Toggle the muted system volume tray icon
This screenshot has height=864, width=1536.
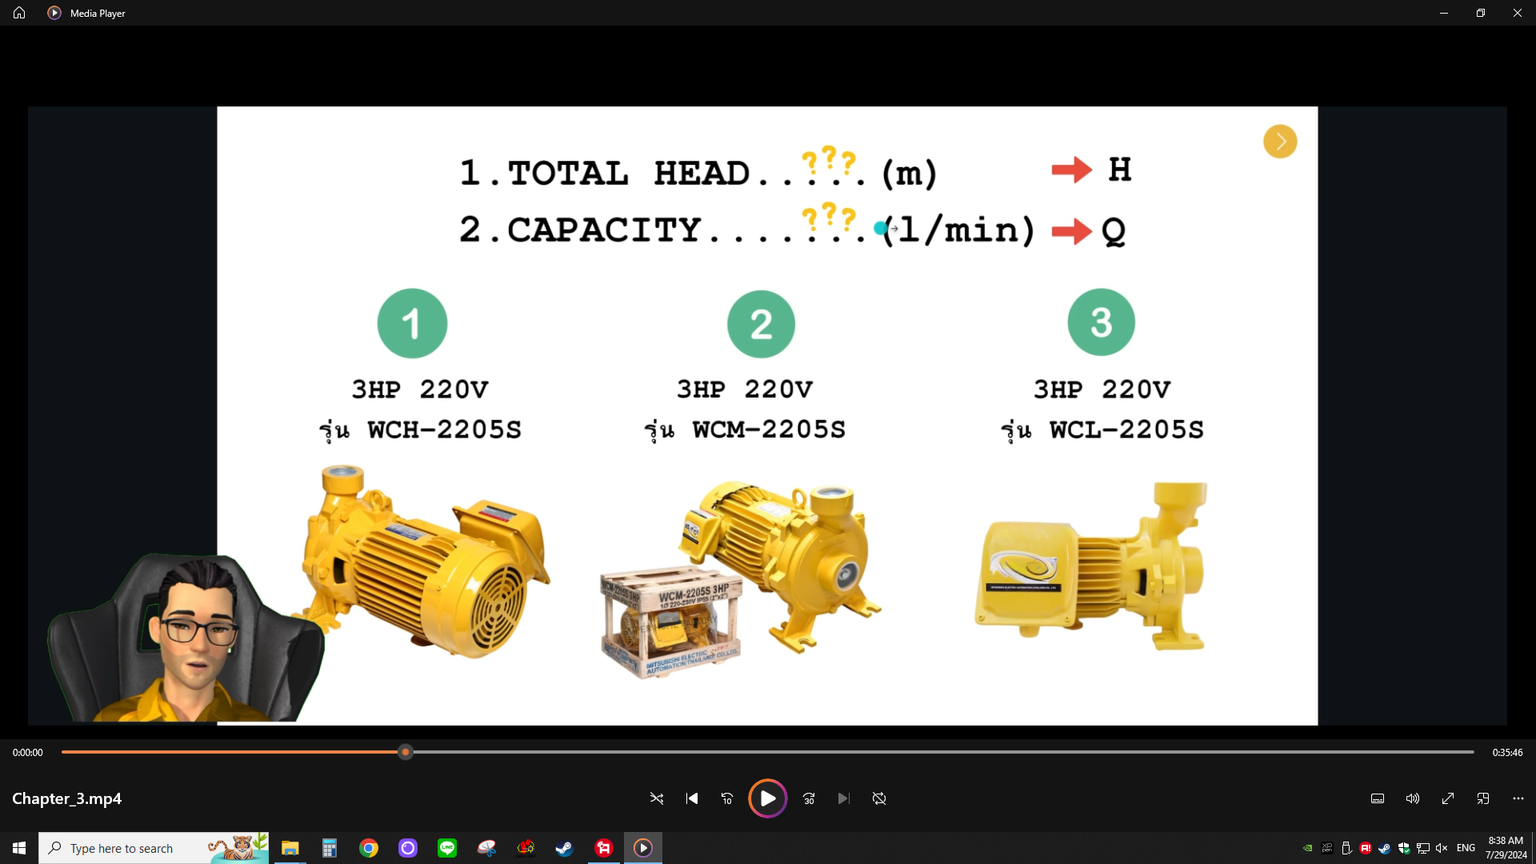(1441, 848)
